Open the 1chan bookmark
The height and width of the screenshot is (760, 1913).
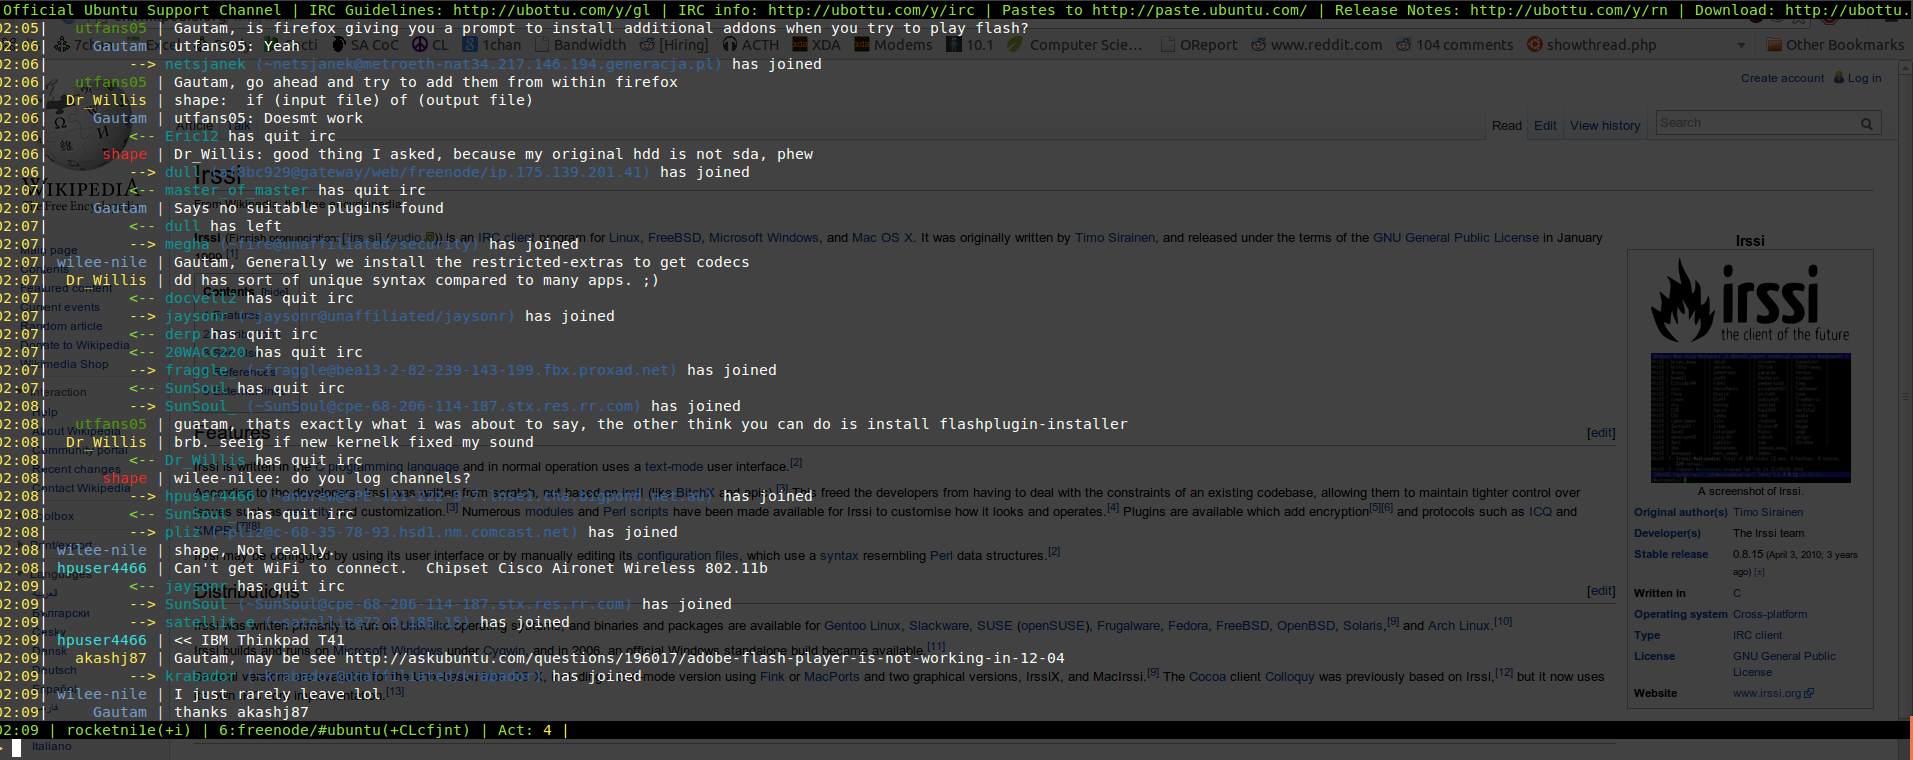492,45
